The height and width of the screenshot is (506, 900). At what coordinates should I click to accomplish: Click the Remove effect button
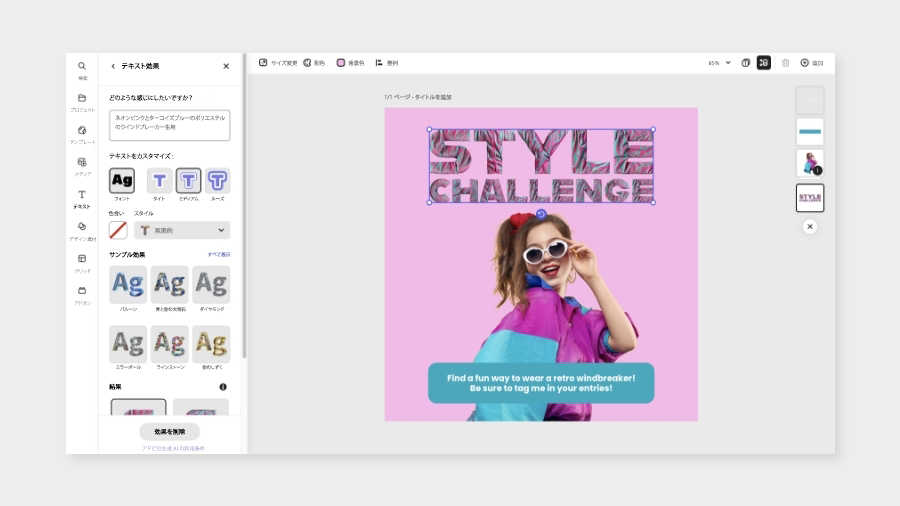point(169,431)
